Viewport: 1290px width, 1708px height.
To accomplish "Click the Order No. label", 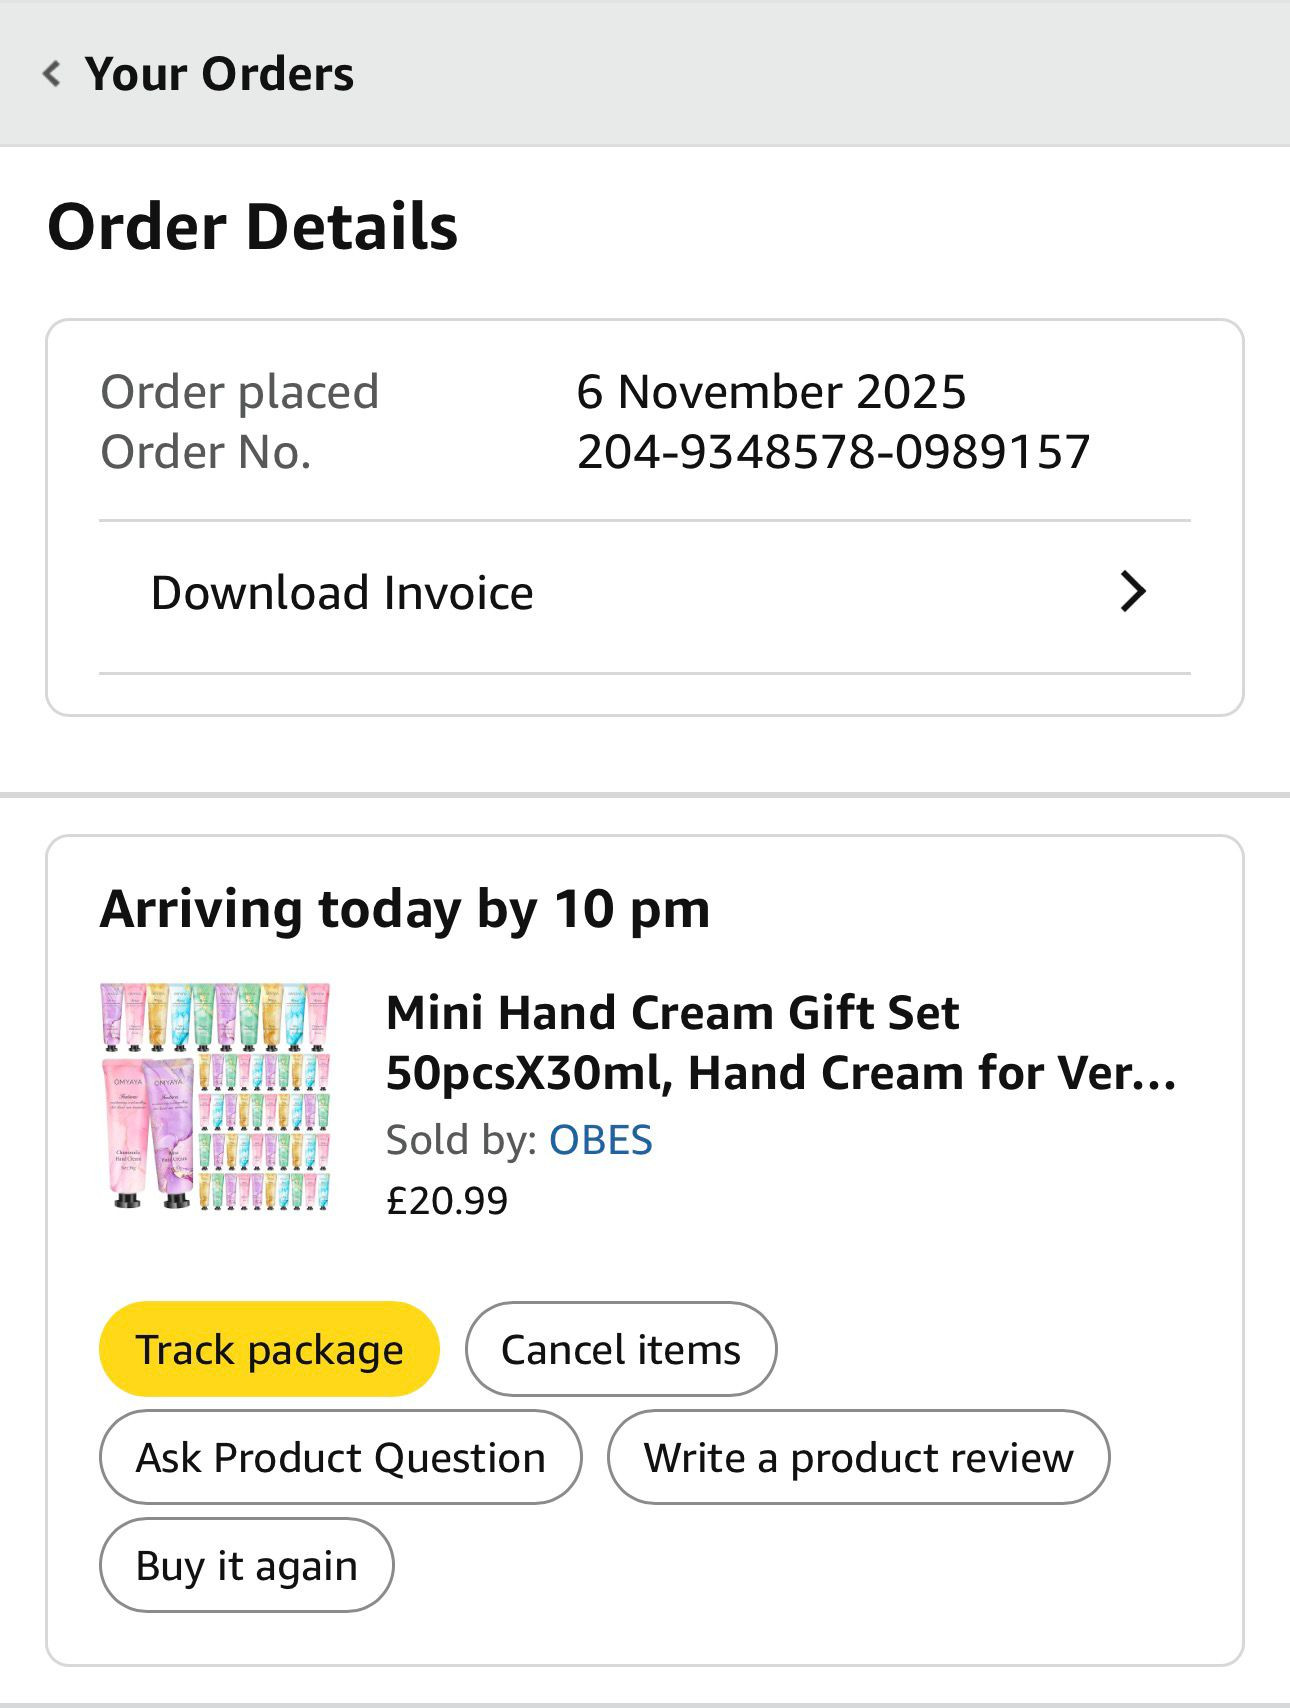I will pyautogui.click(x=206, y=452).
